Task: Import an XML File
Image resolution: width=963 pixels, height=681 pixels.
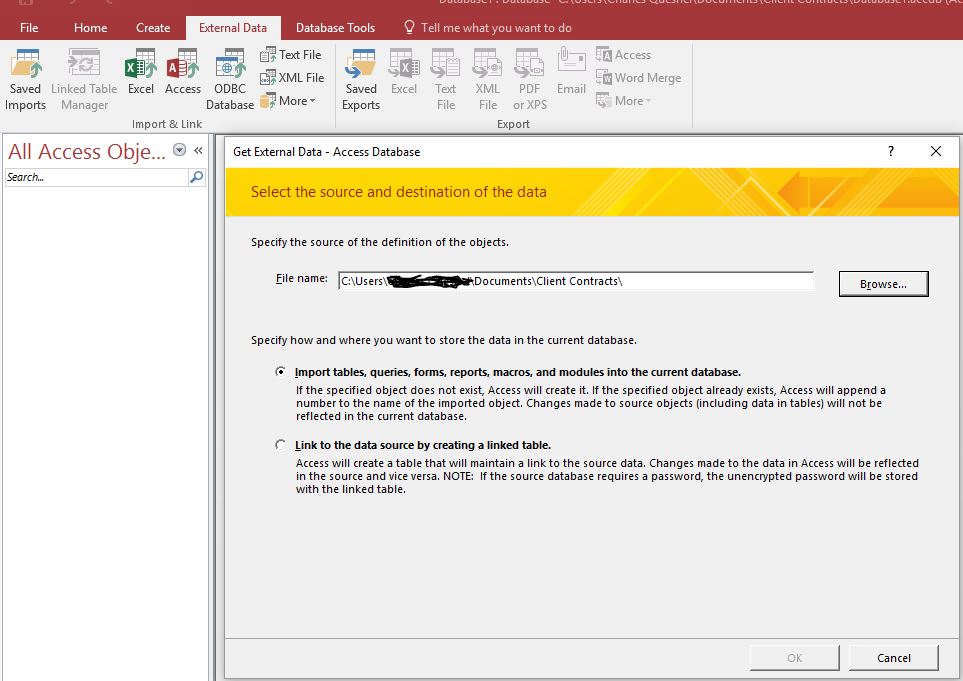Action: 292,77
